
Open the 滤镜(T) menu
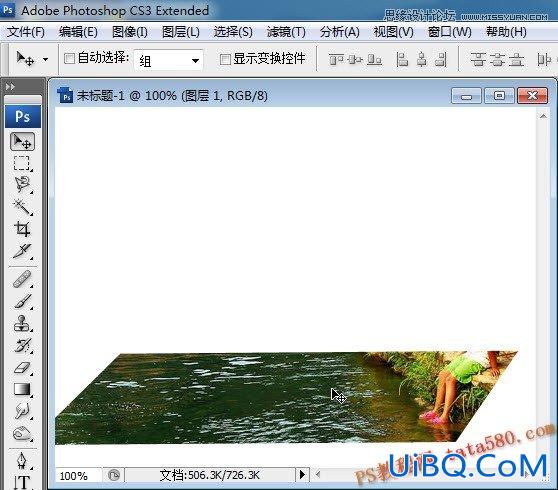pos(286,32)
